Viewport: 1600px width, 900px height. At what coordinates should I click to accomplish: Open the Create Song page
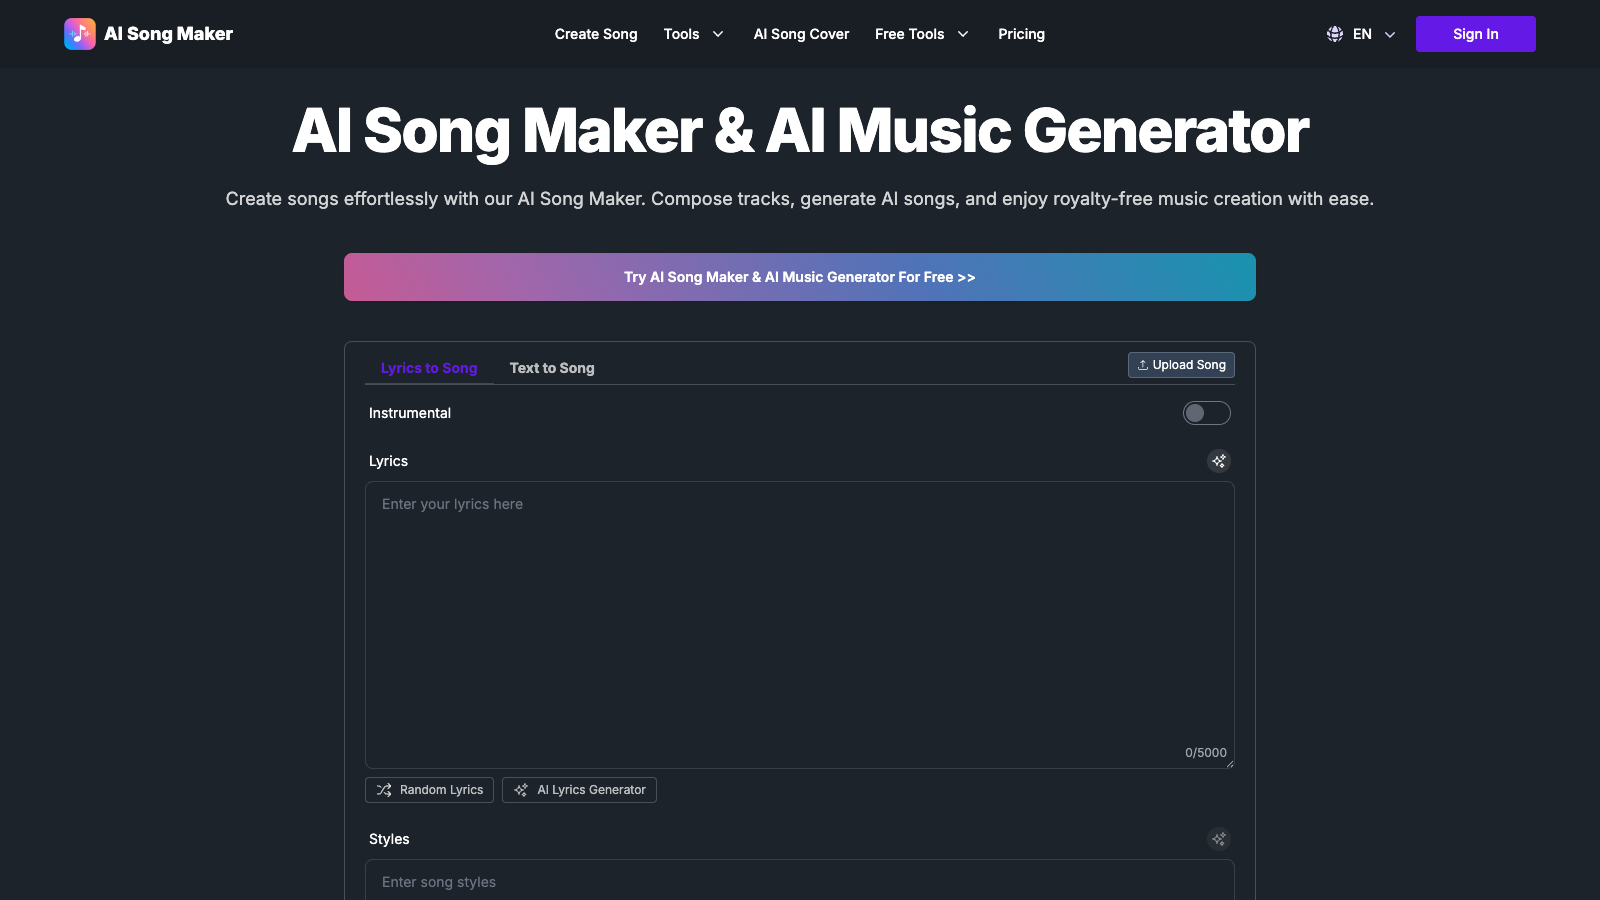pyautogui.click(x=596, y=34)
